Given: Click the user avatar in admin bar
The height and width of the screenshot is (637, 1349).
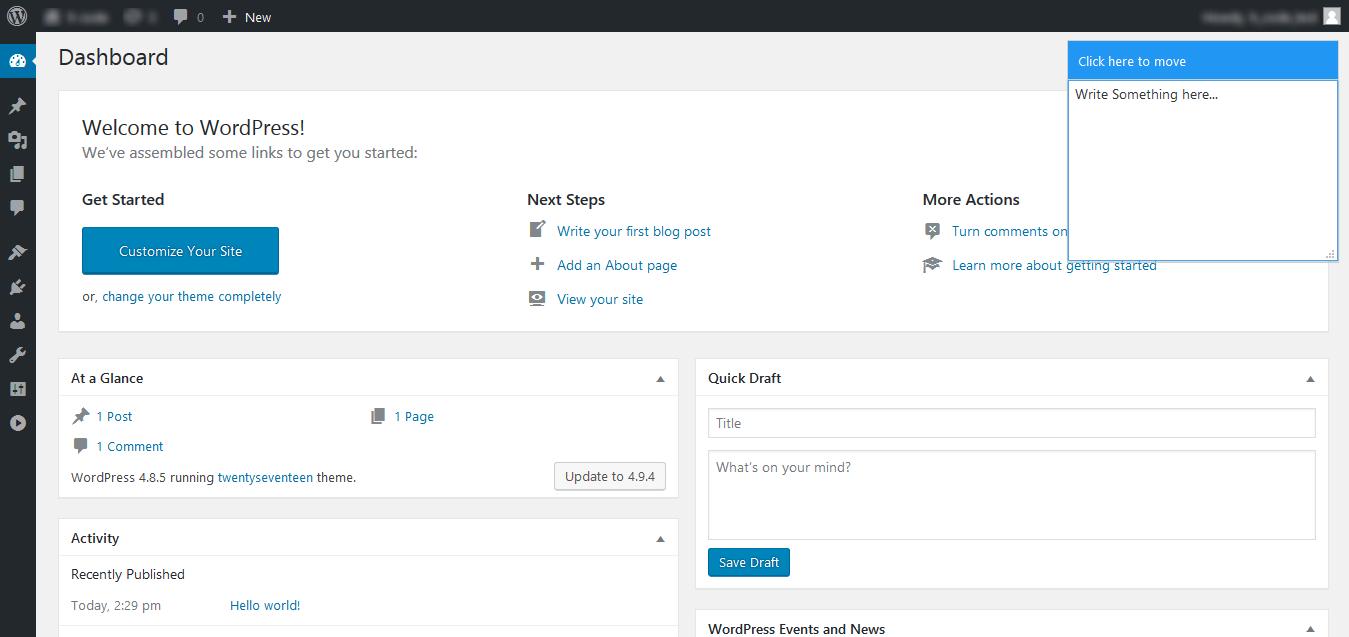Looking at the screenshot, I should click(1331, 16).
